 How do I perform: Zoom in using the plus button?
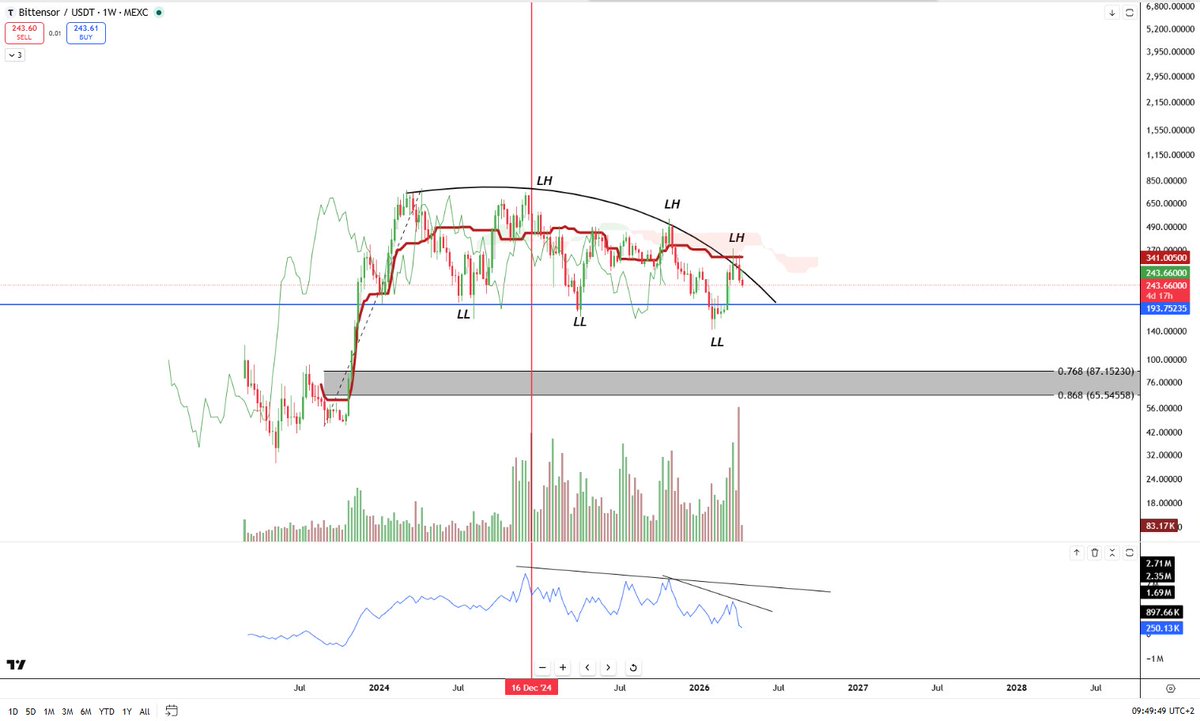tap(564, 667)
